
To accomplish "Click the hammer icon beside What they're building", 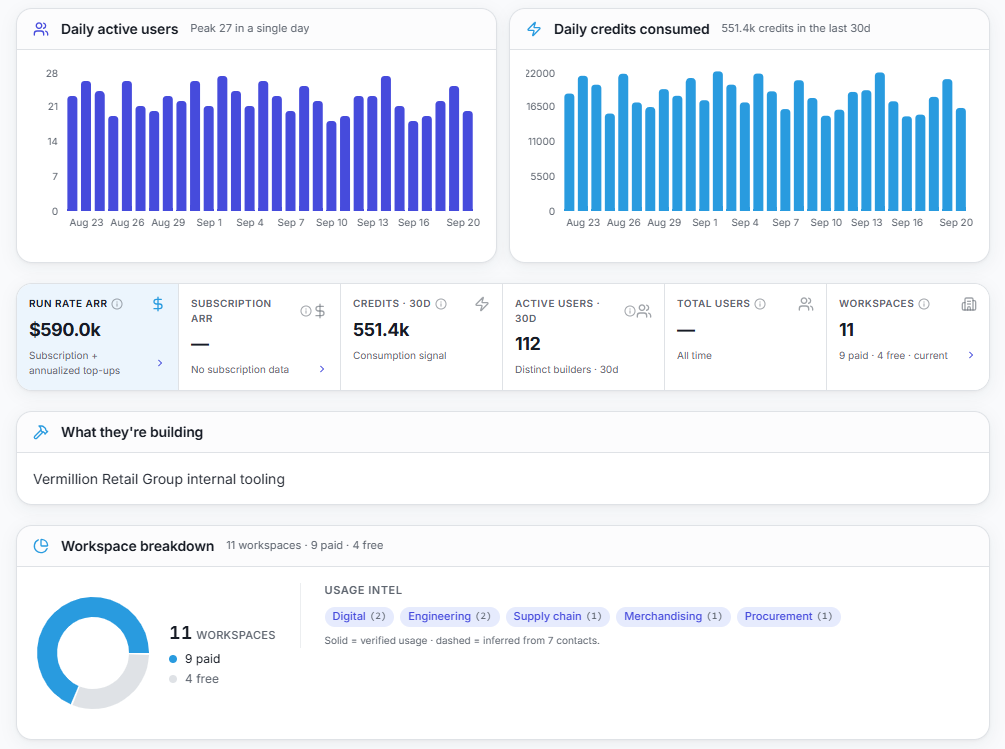I will click(x=41, y=432).
